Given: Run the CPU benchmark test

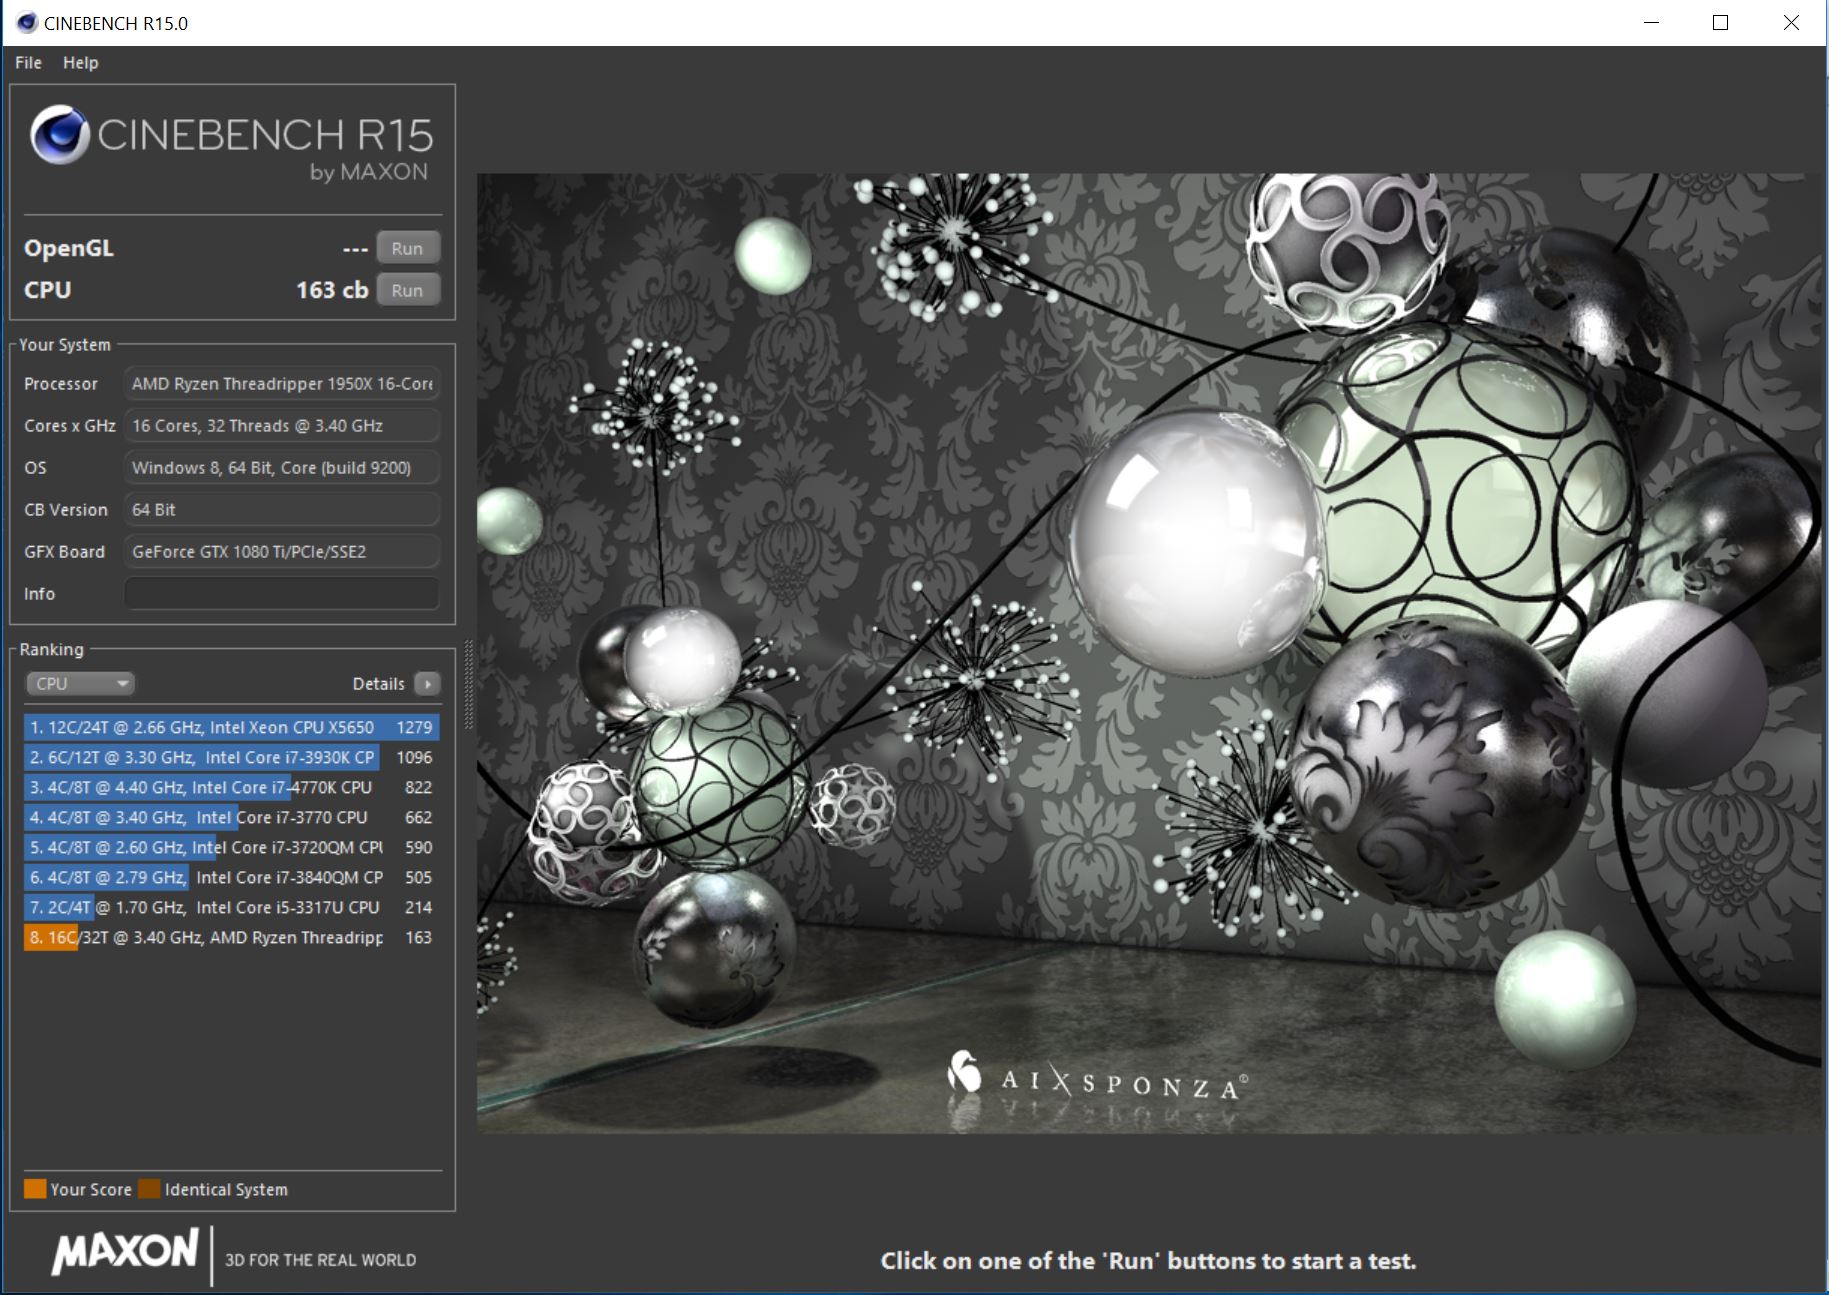Looking at the screenshot, I should click(407, 290).
